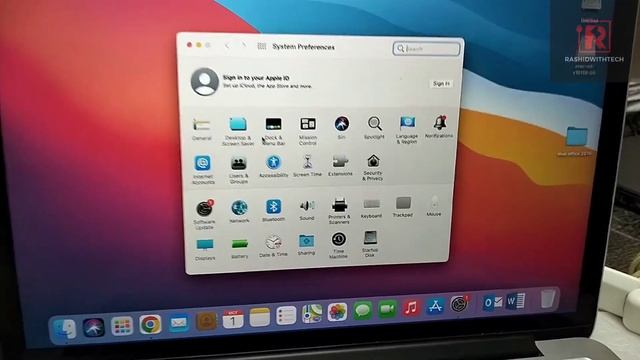The width and height of the screenshot is (640, 360).
Task: Open Keyboard preferences pane
Action: pos(371,204)
